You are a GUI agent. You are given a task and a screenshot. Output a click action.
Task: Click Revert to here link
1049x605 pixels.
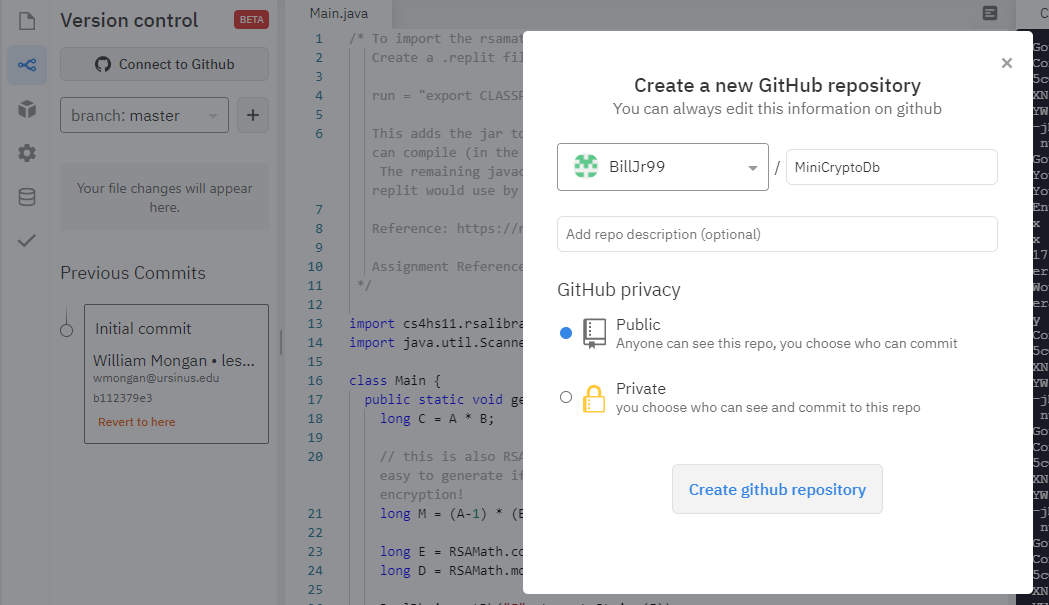point(136,422)
